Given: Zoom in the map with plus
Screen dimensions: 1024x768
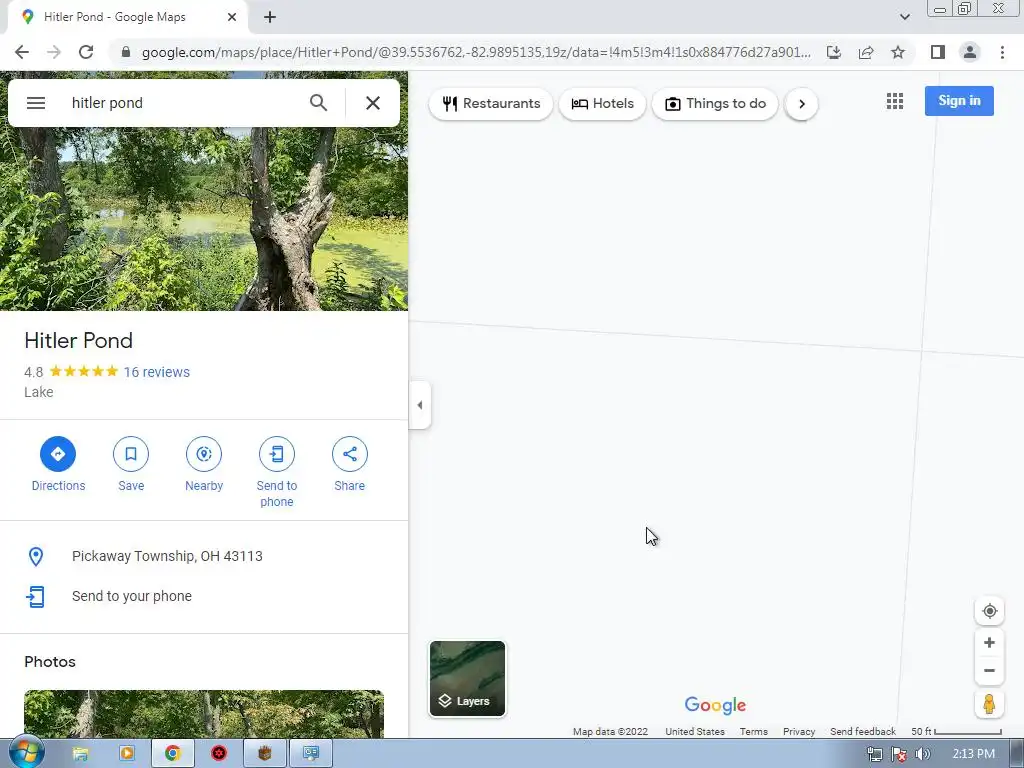Looking at the screenshot, I should pos(989,643).
